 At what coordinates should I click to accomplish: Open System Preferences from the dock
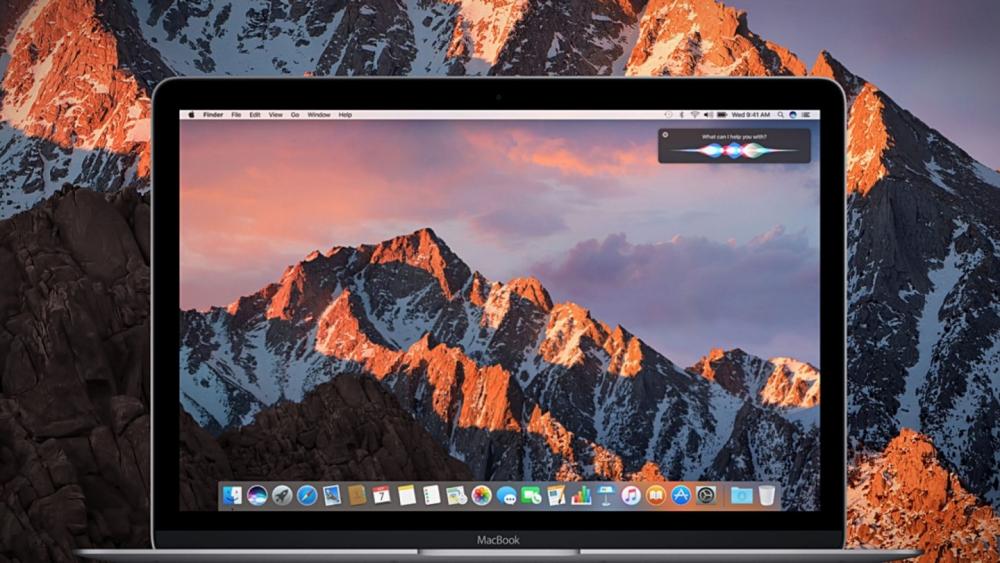(x=706, y=495)
